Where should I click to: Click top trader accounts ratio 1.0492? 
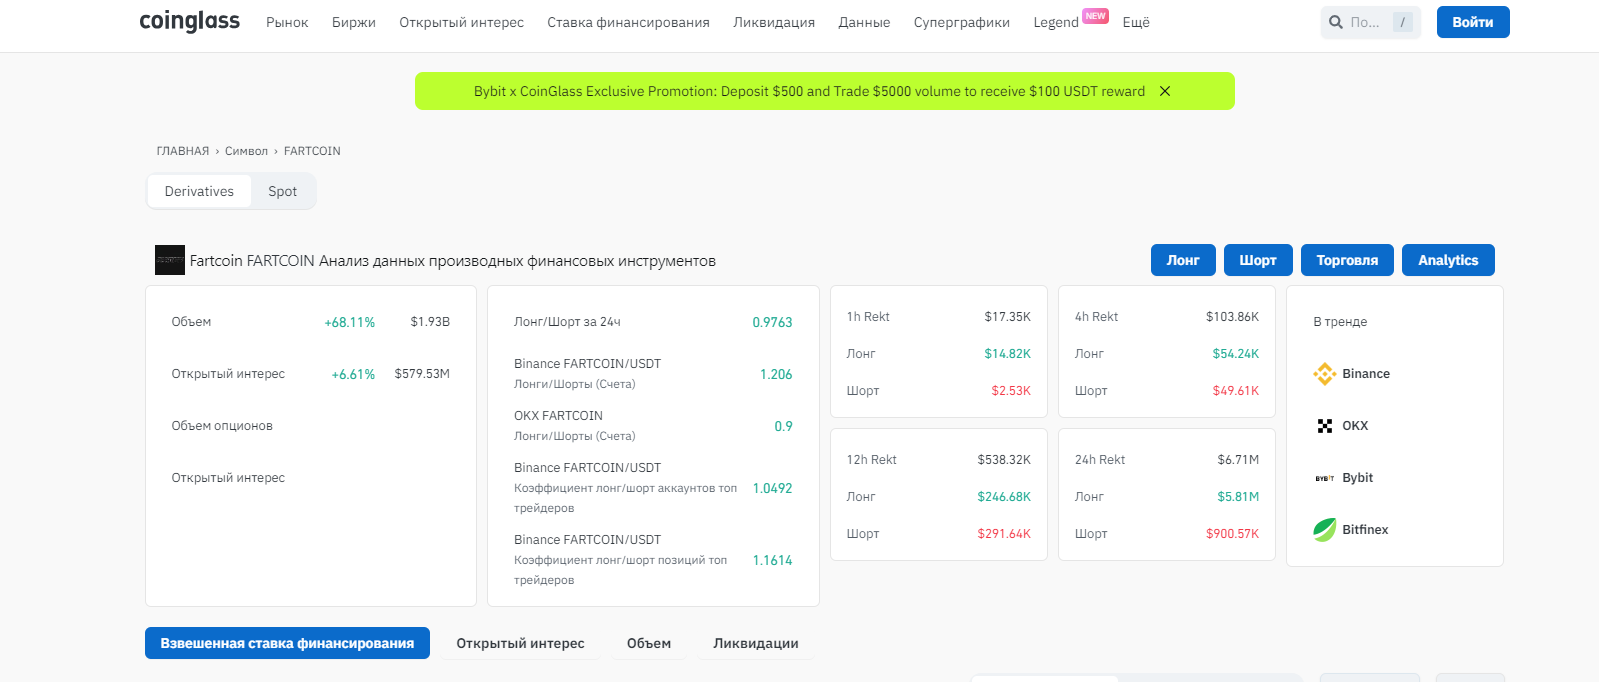(x=772, y=488)
